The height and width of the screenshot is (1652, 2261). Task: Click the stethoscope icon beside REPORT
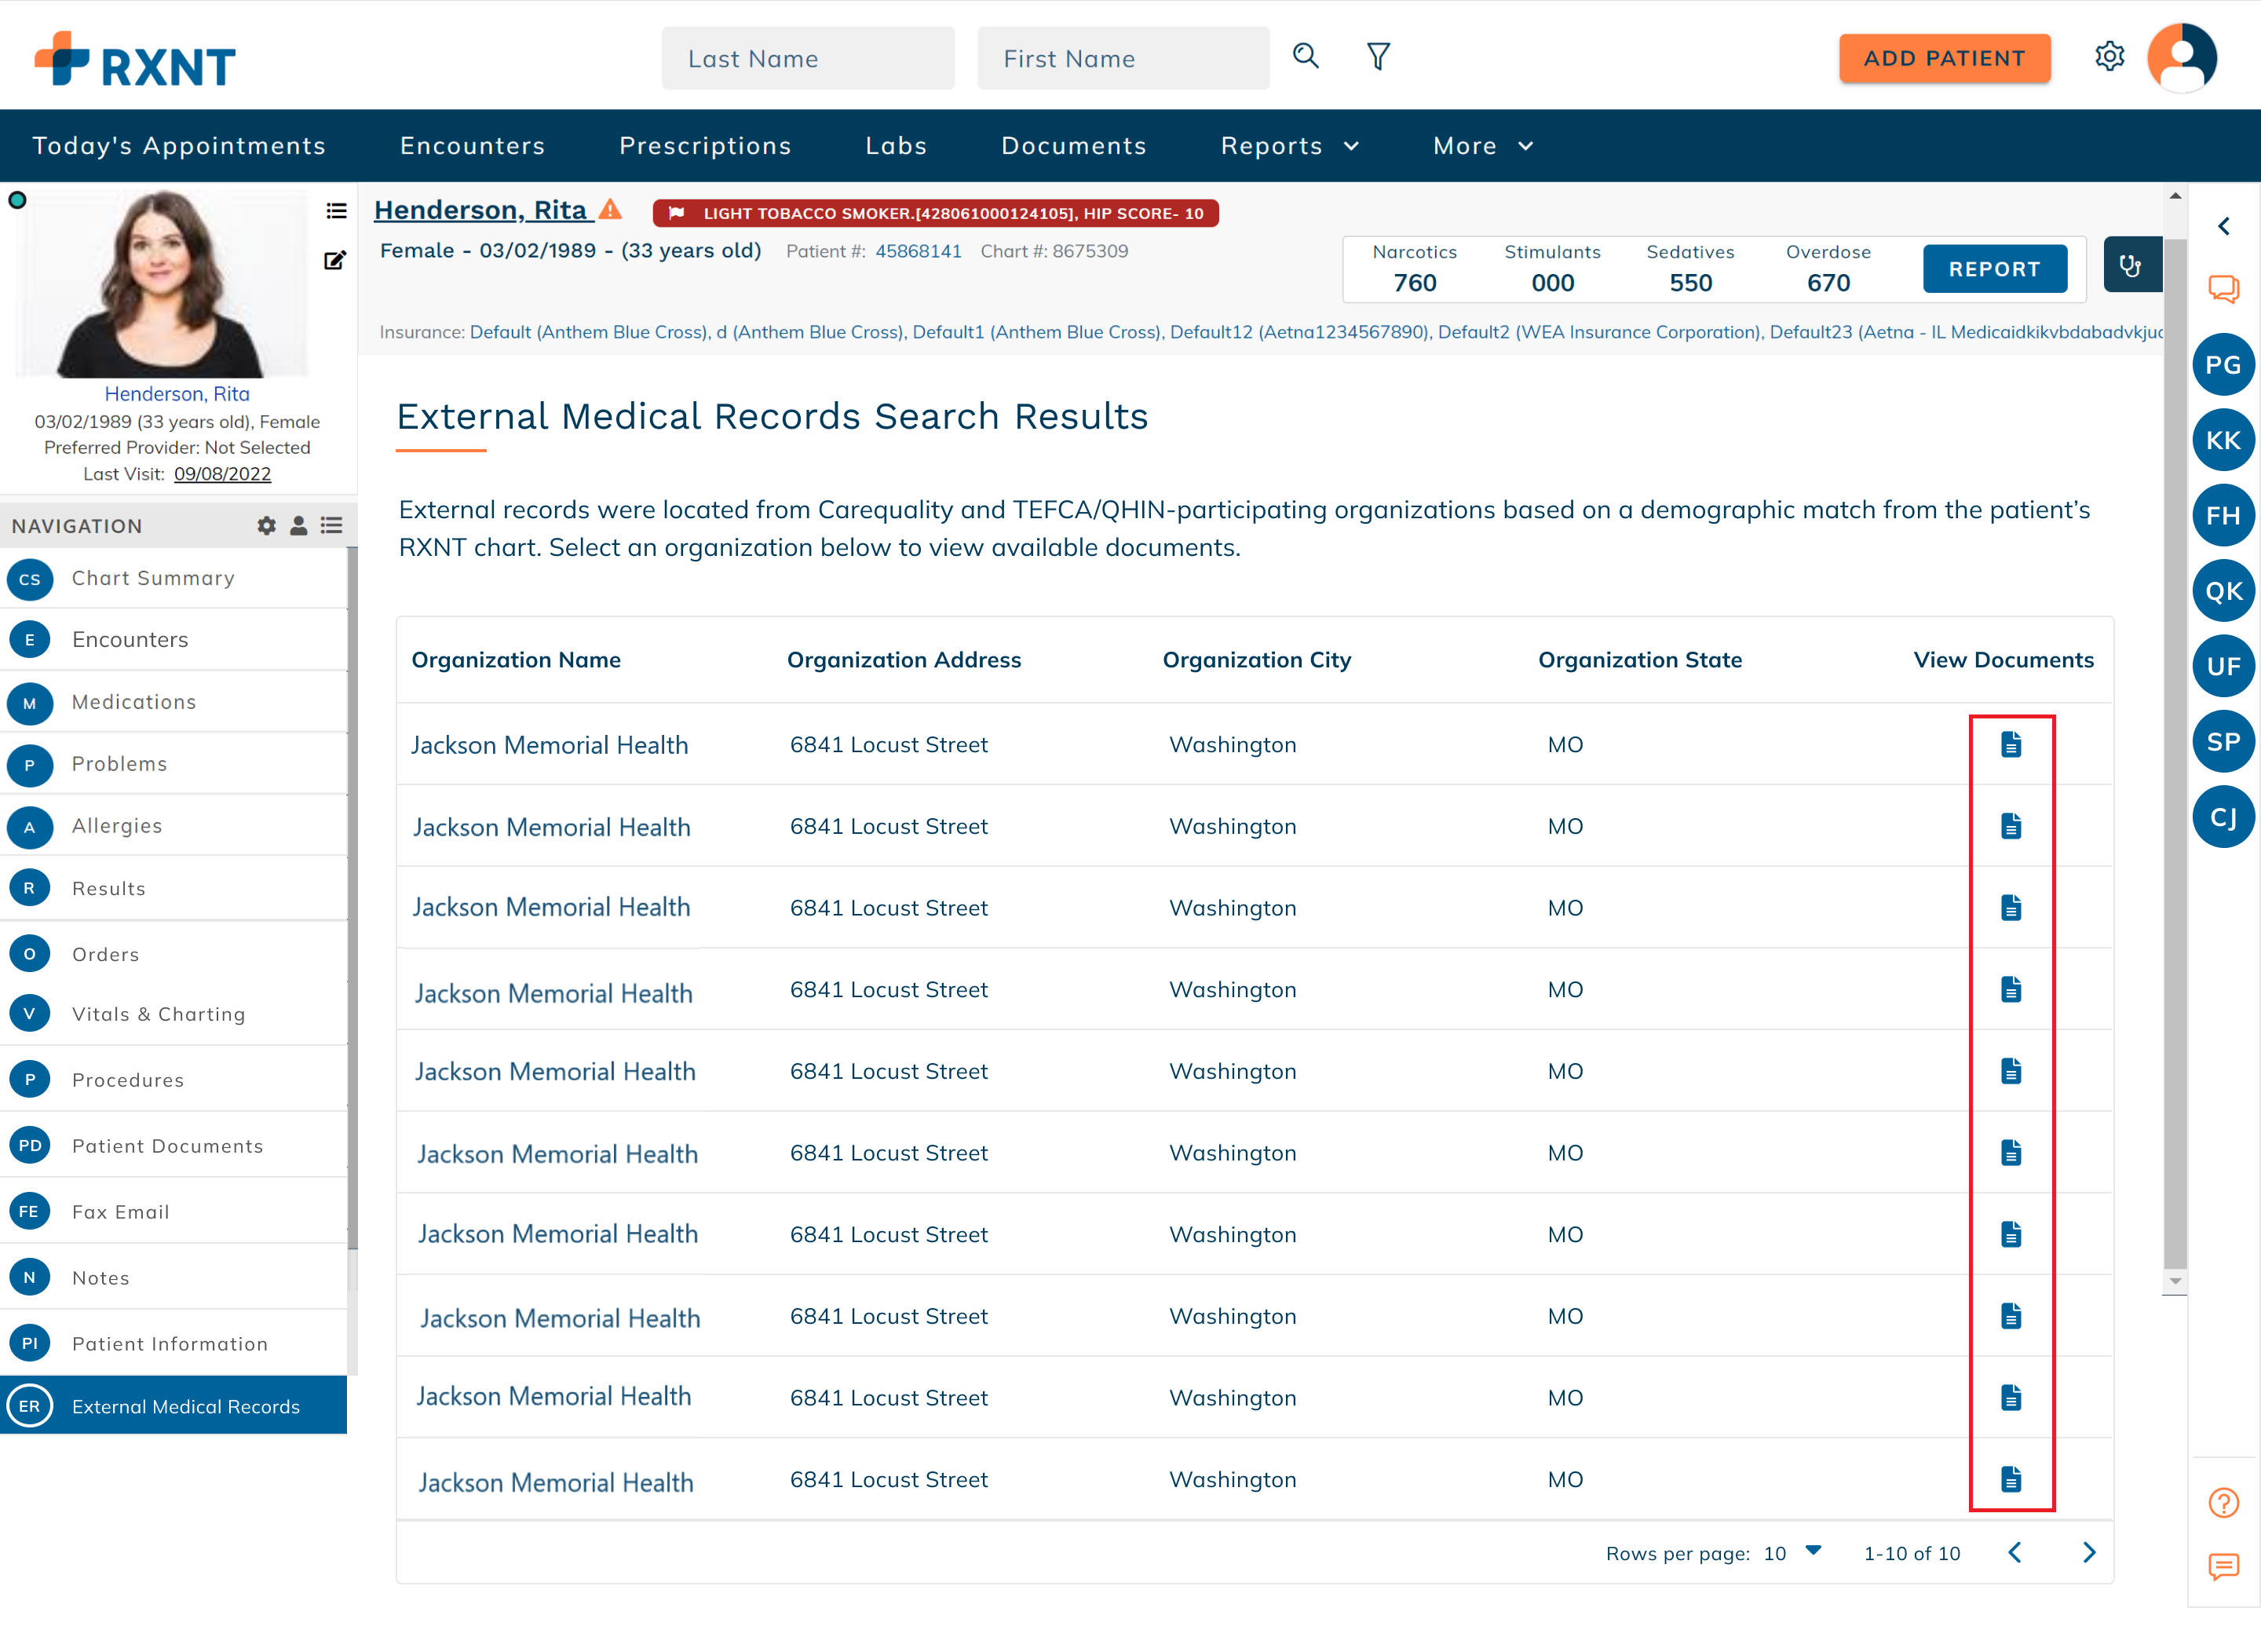pyautogui.click(x=2130, y=266)
